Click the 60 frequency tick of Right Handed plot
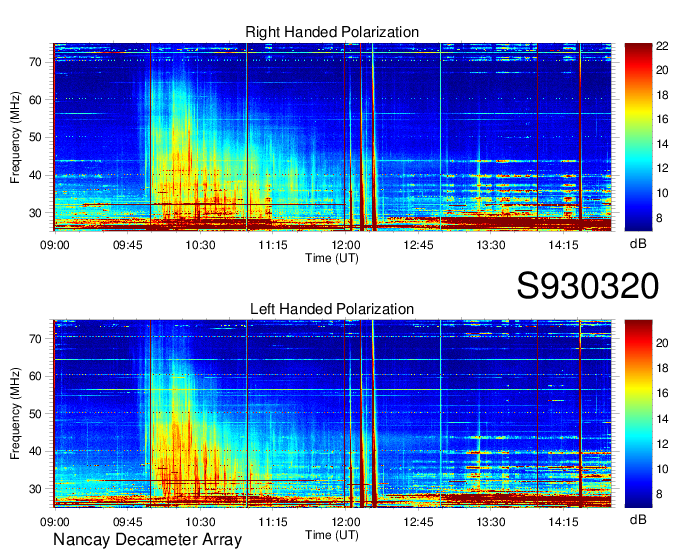 [35, 100]
